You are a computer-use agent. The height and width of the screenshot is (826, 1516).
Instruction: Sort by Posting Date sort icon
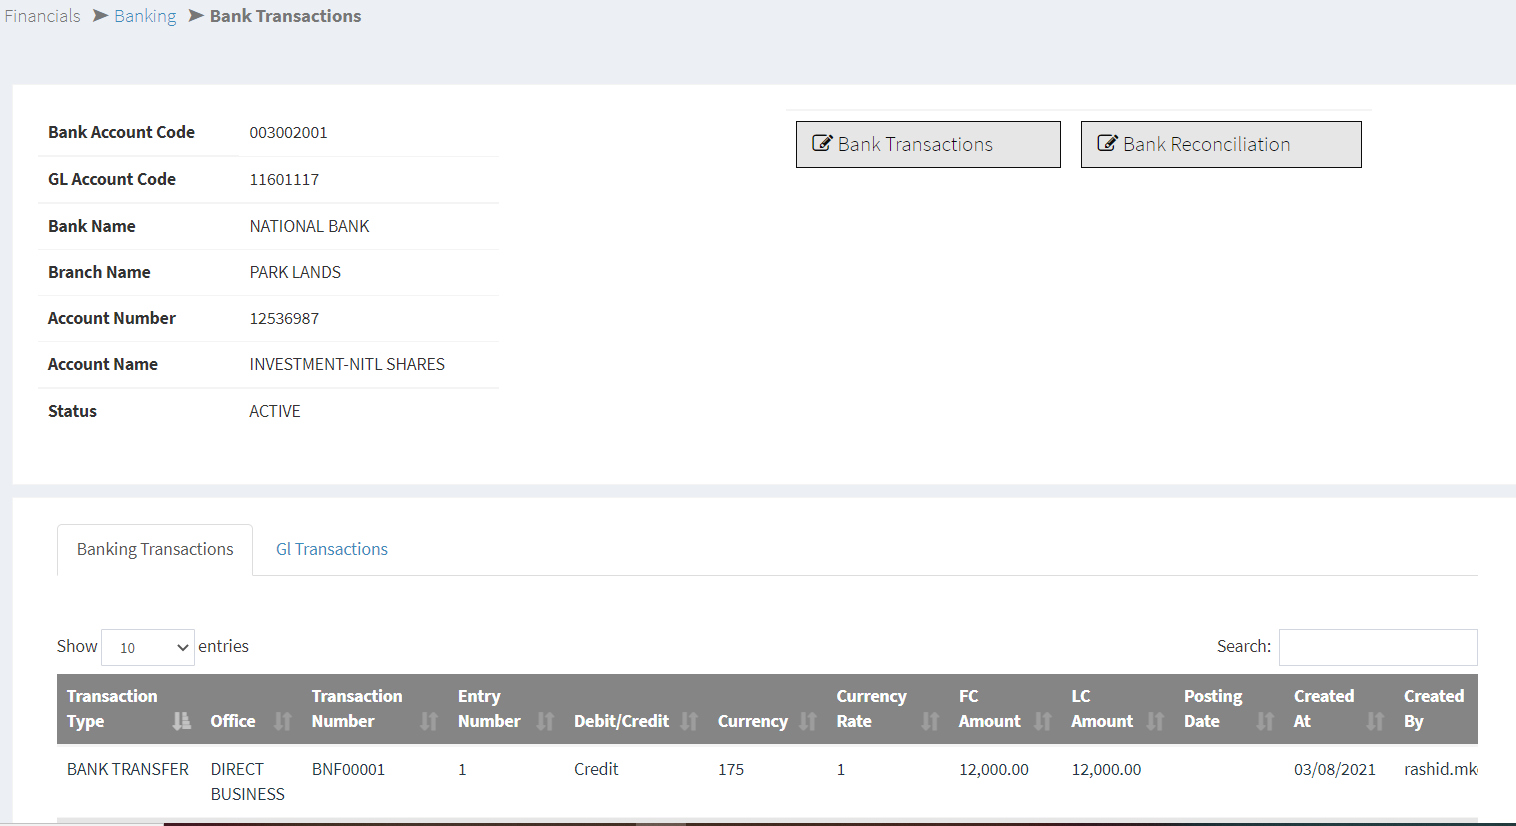[x=1265, y=721]
